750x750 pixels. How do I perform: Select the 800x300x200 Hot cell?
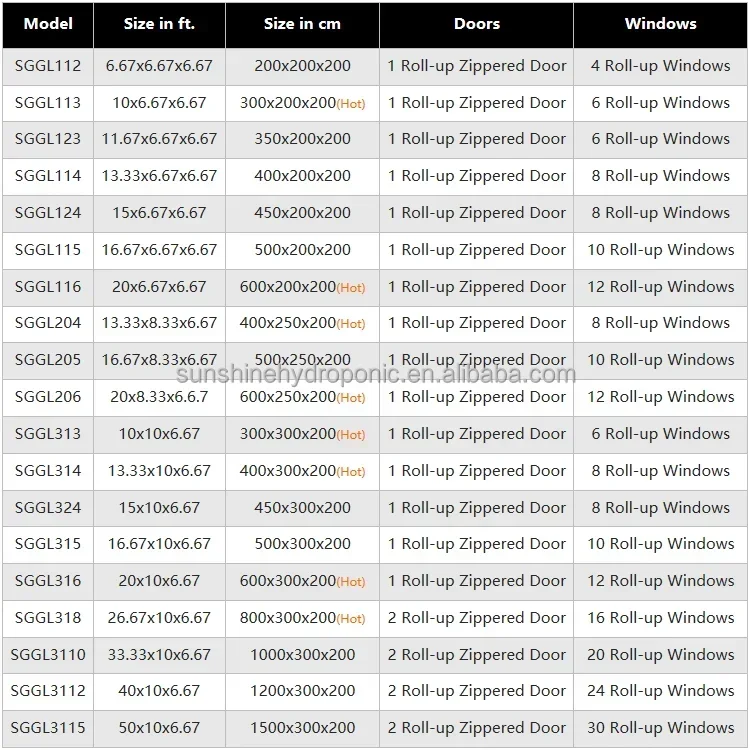pos(302,618)
